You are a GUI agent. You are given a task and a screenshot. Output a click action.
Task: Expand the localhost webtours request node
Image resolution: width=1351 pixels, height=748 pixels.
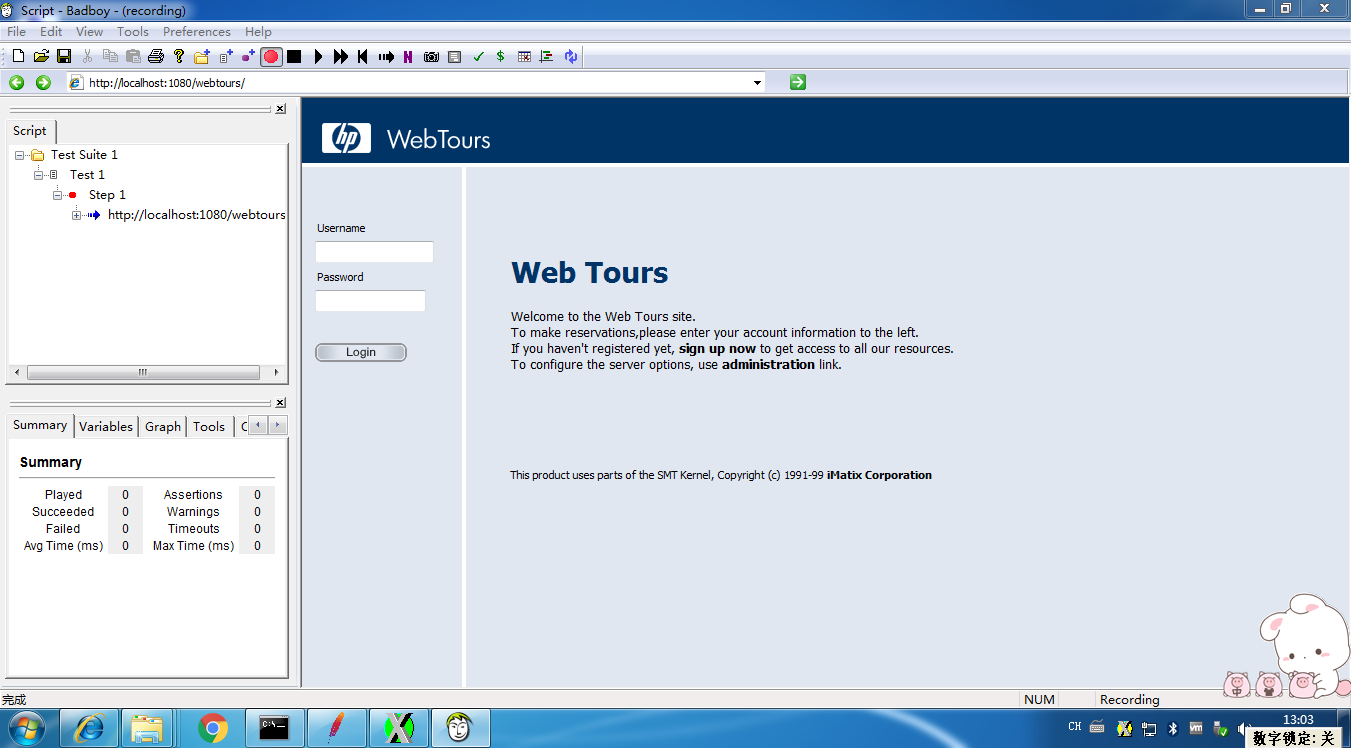77,215
